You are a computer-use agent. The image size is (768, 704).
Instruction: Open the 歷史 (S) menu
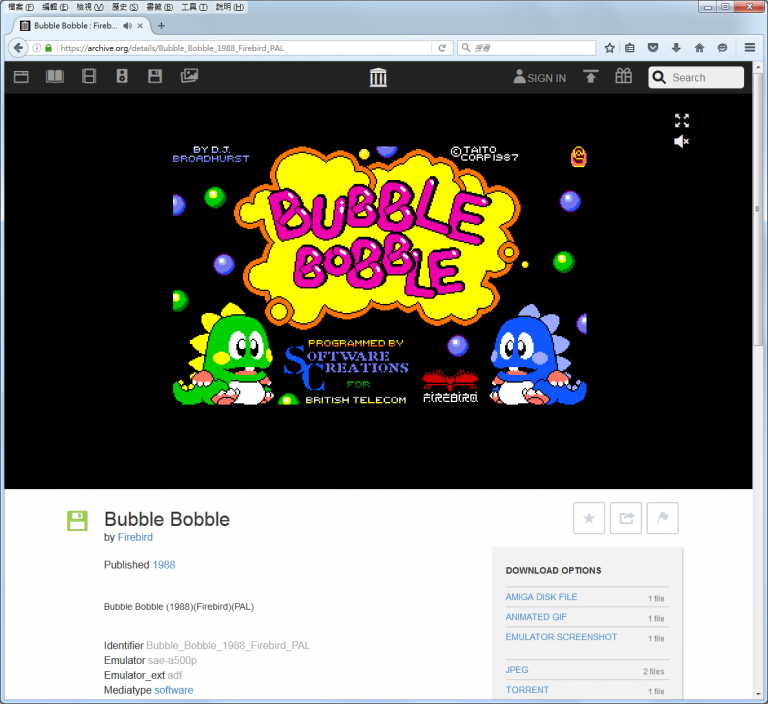coord(125,7)
